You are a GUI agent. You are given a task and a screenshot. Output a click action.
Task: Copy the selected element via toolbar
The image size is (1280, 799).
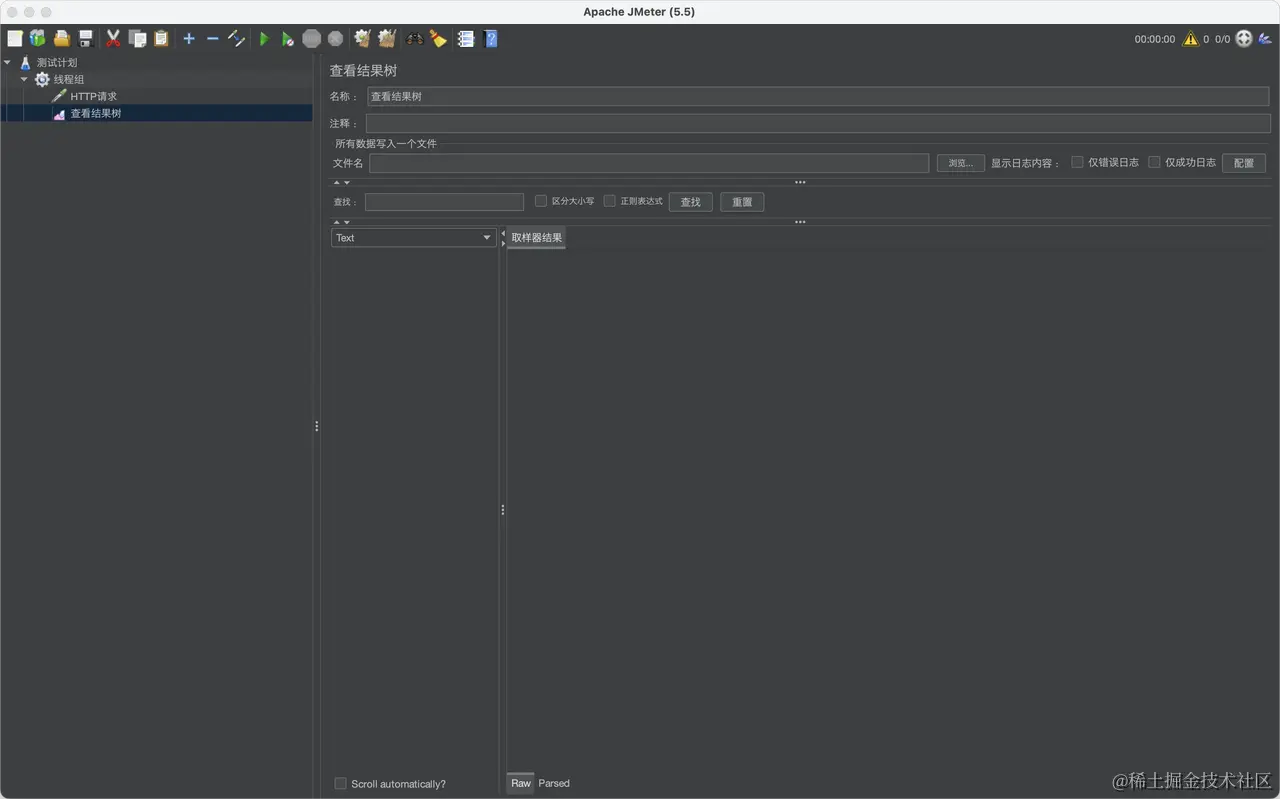point(137,39)
